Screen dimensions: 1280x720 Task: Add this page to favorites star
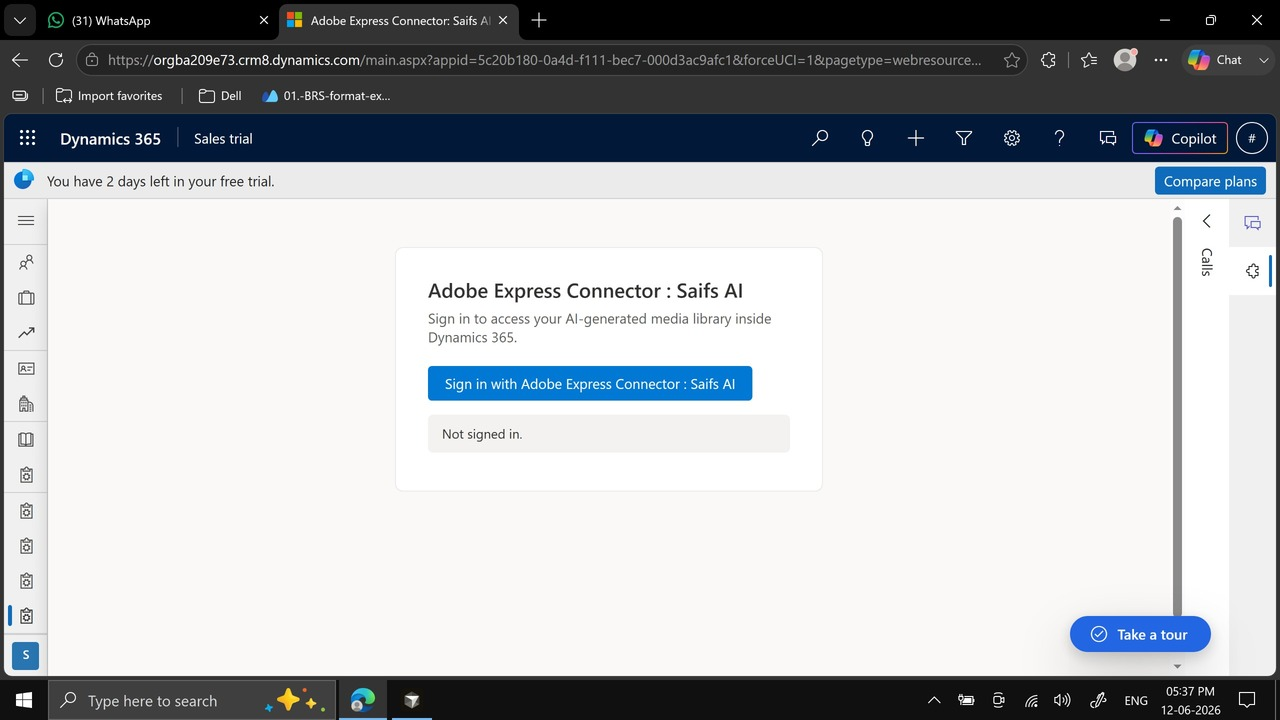1012,60
